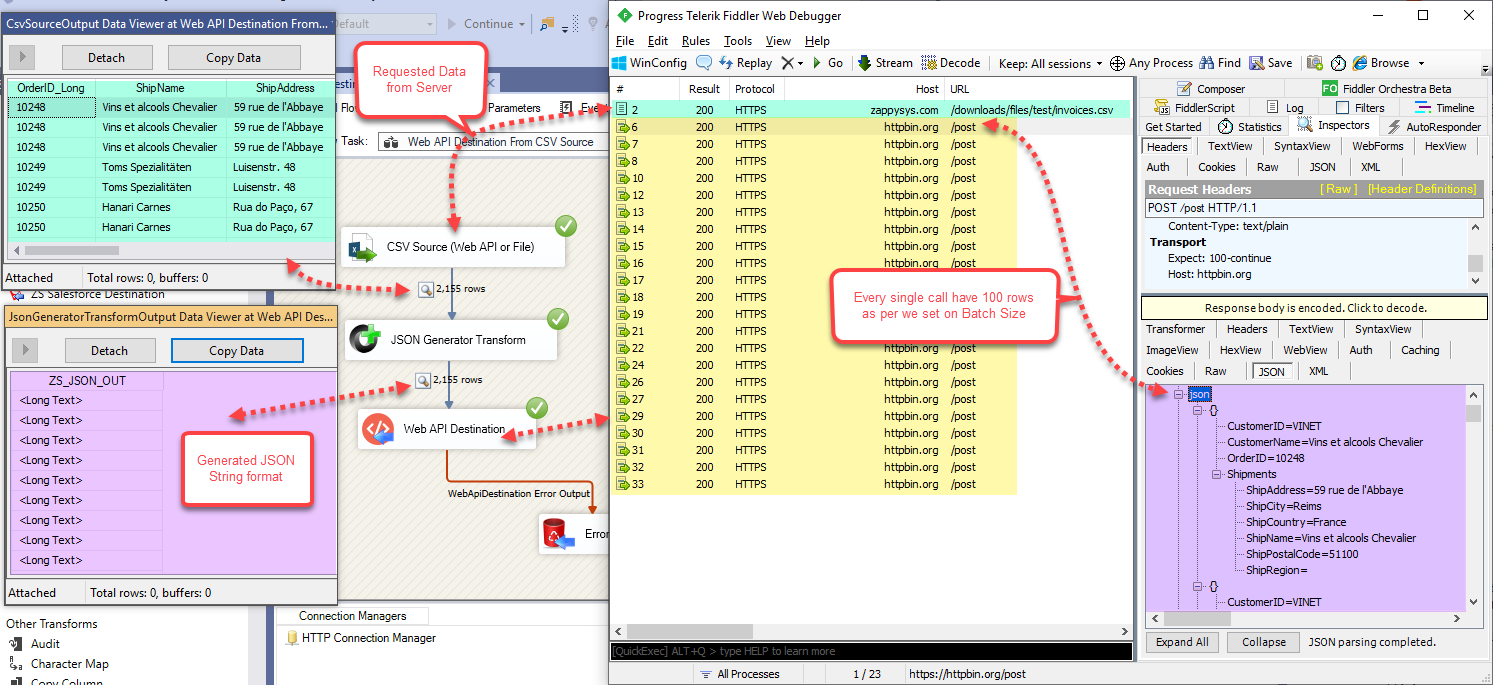Open the FiddlerScript tab

point(1194,108)
